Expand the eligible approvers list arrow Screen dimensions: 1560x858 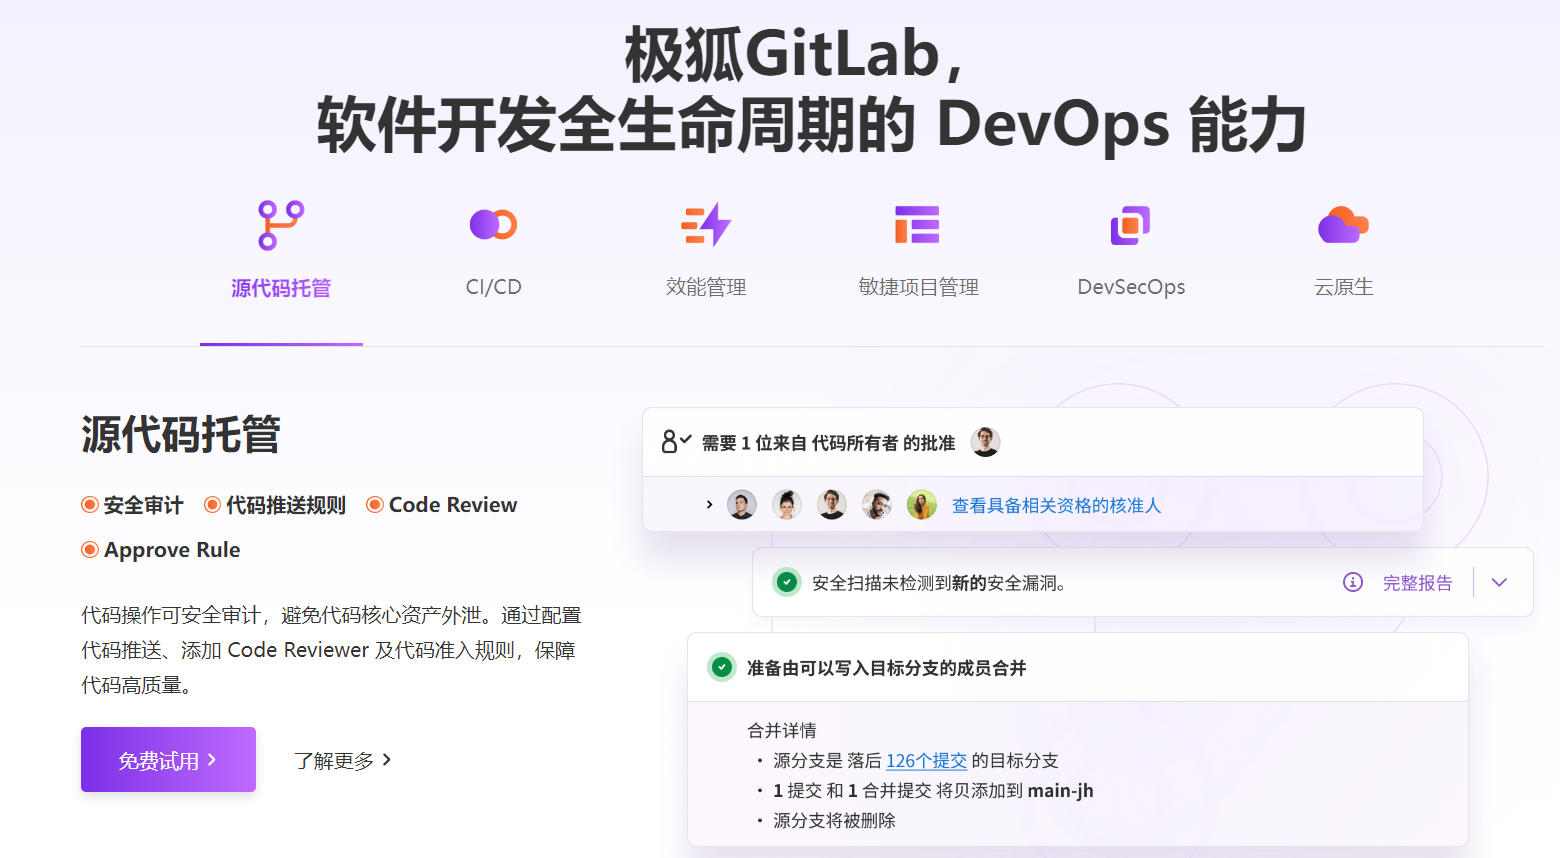coord(709,505)
